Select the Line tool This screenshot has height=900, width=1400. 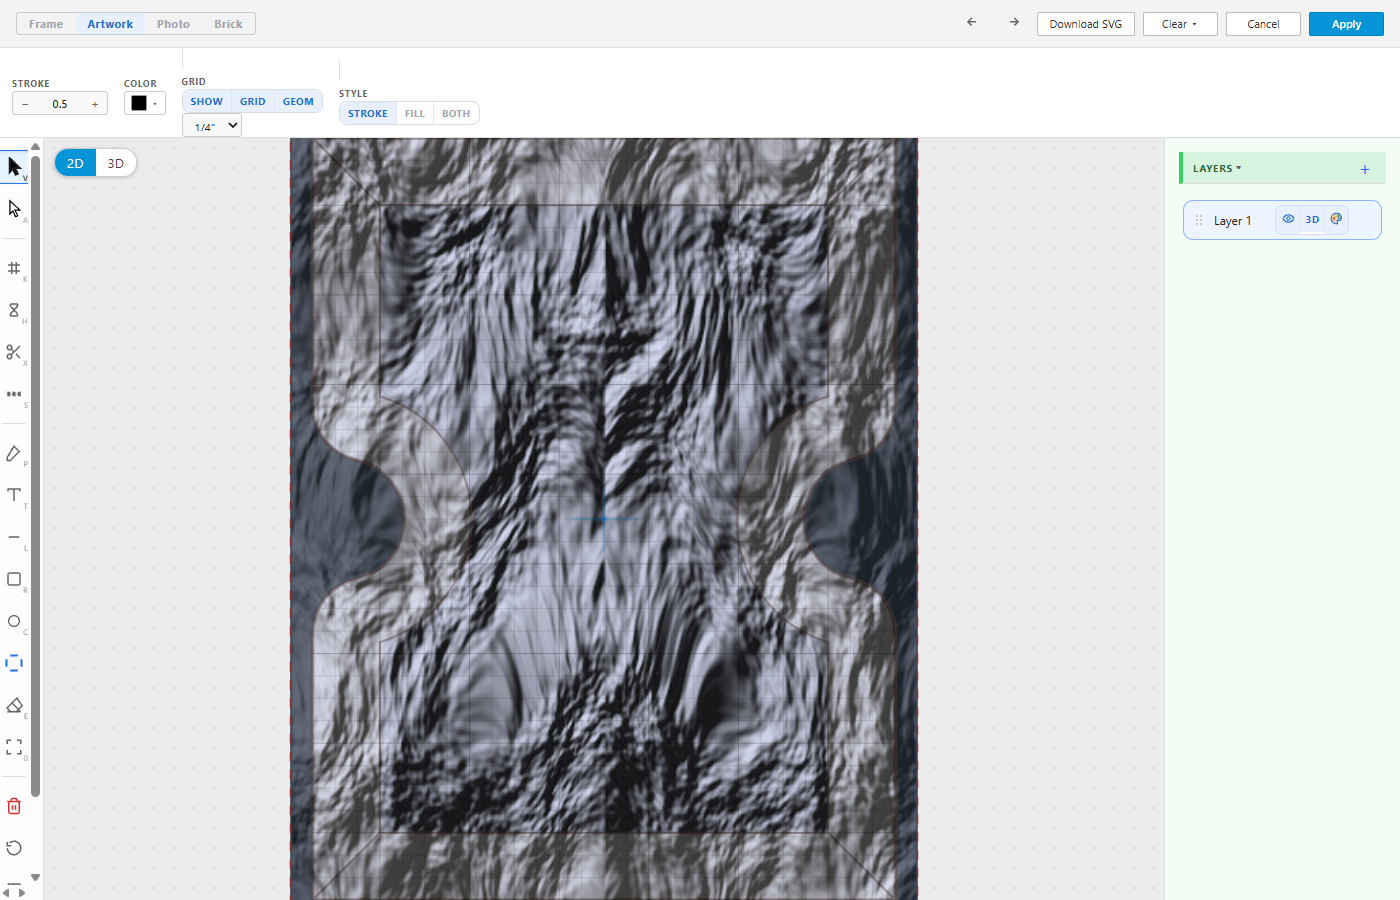click(14, 537)
